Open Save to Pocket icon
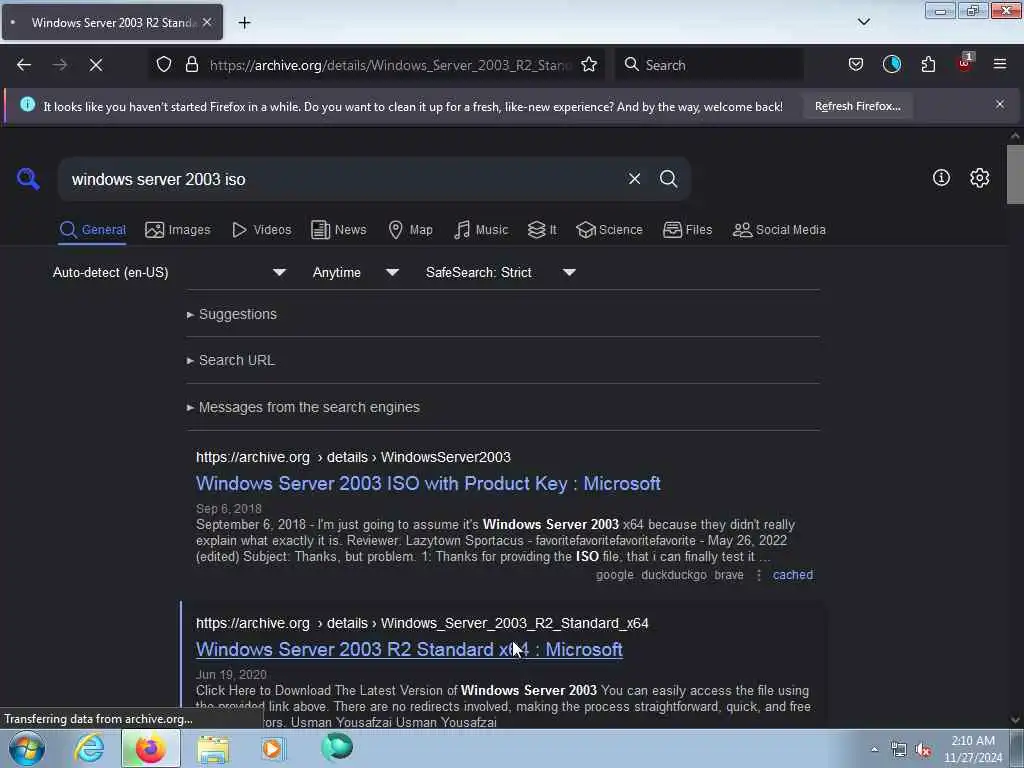The image size is (1024, 768). (856, 65)
